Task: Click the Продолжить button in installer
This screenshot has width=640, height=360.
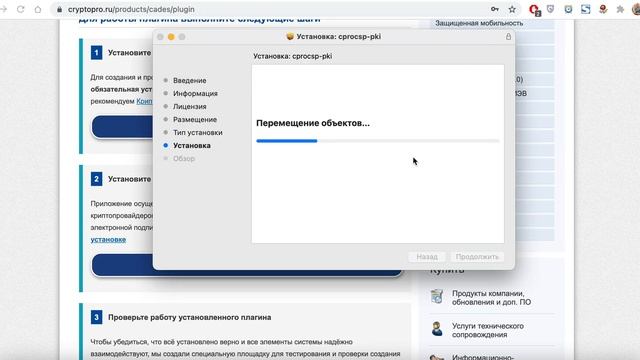Action: pos(477,257)
